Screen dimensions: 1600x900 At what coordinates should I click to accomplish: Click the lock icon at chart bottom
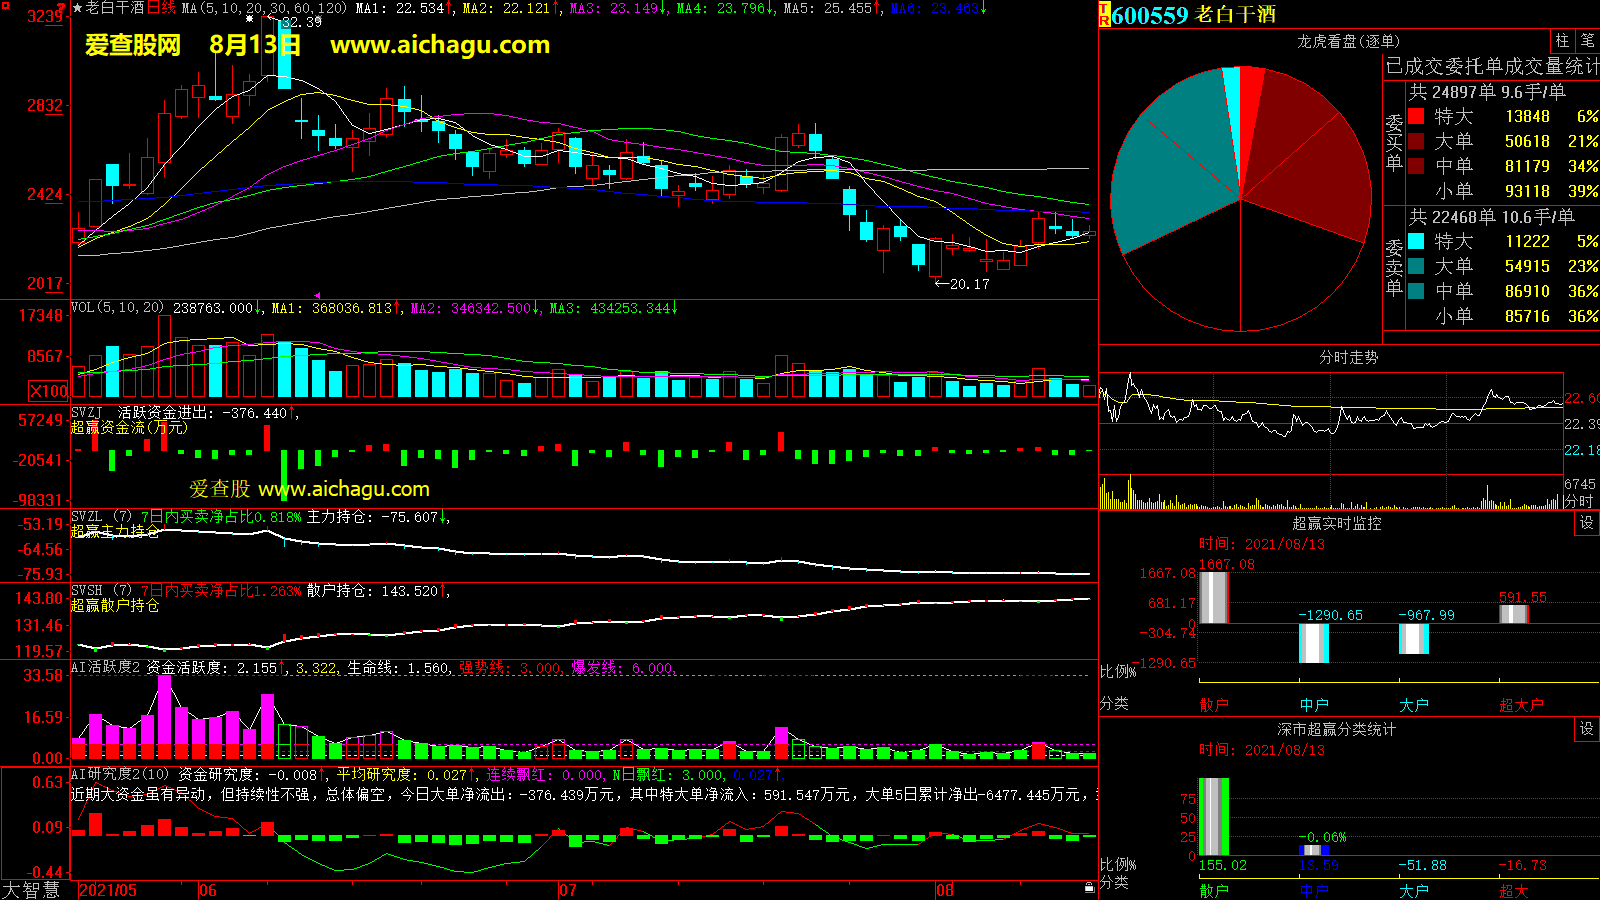pos(1090,888)
